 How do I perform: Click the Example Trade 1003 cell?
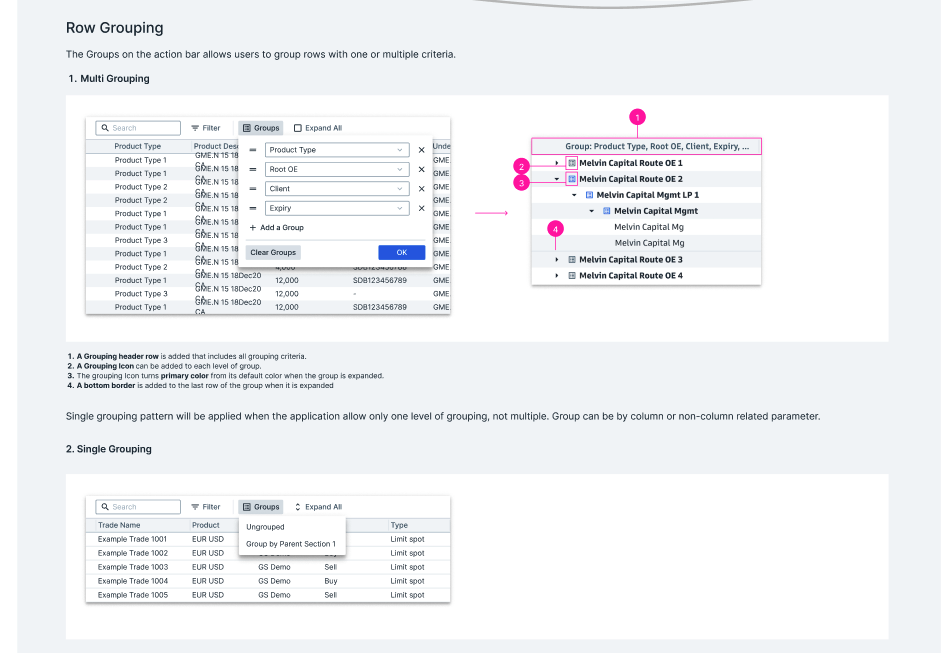133,567
